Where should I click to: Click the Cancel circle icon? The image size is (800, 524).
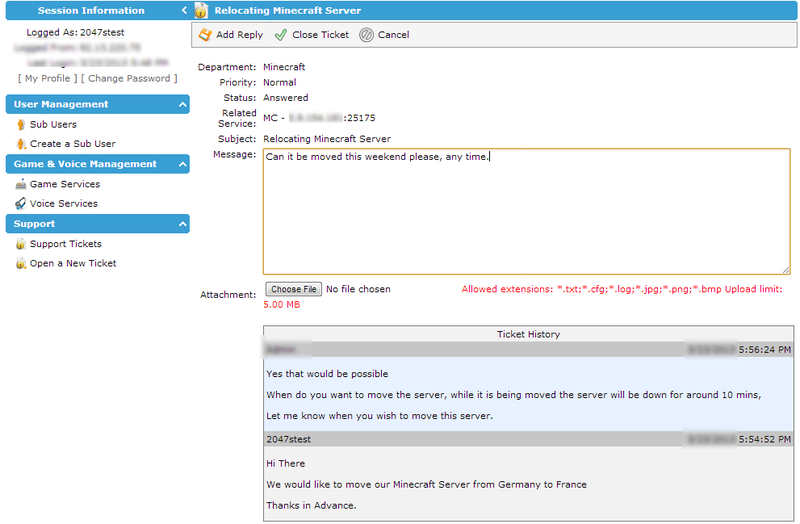point(366,35)
